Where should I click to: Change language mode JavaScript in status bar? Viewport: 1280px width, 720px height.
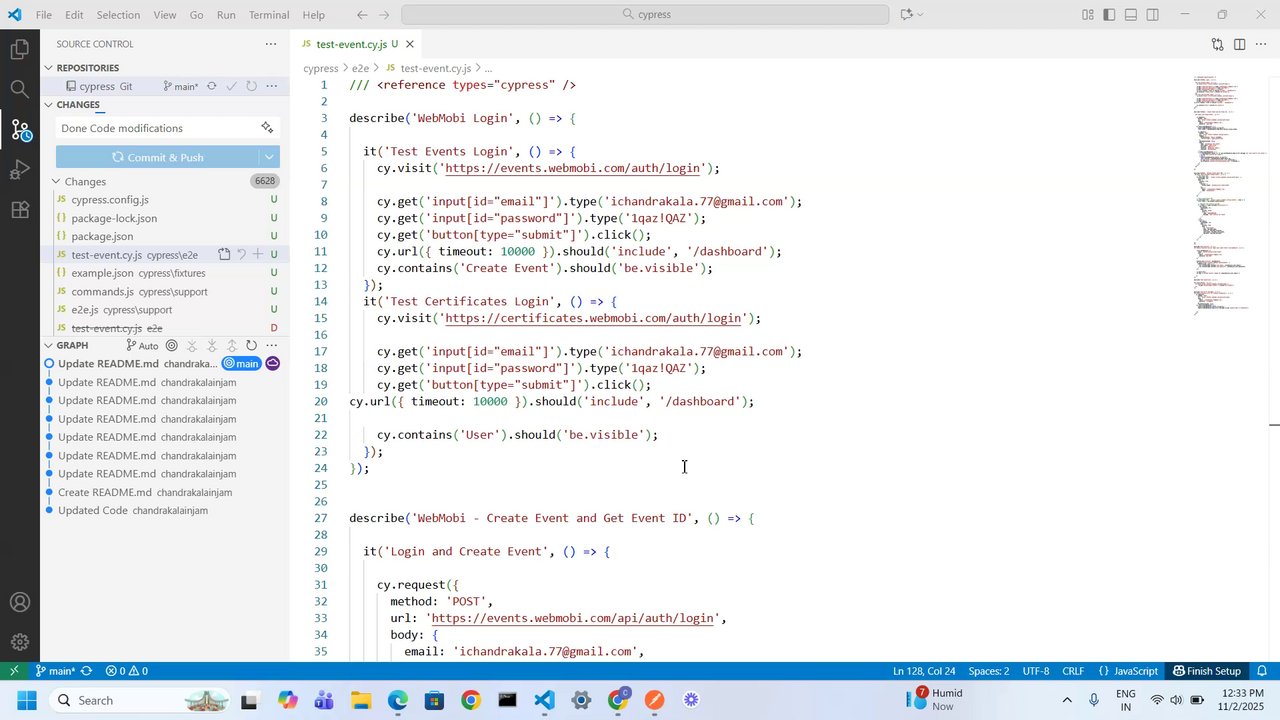(x=1128, y=671)
